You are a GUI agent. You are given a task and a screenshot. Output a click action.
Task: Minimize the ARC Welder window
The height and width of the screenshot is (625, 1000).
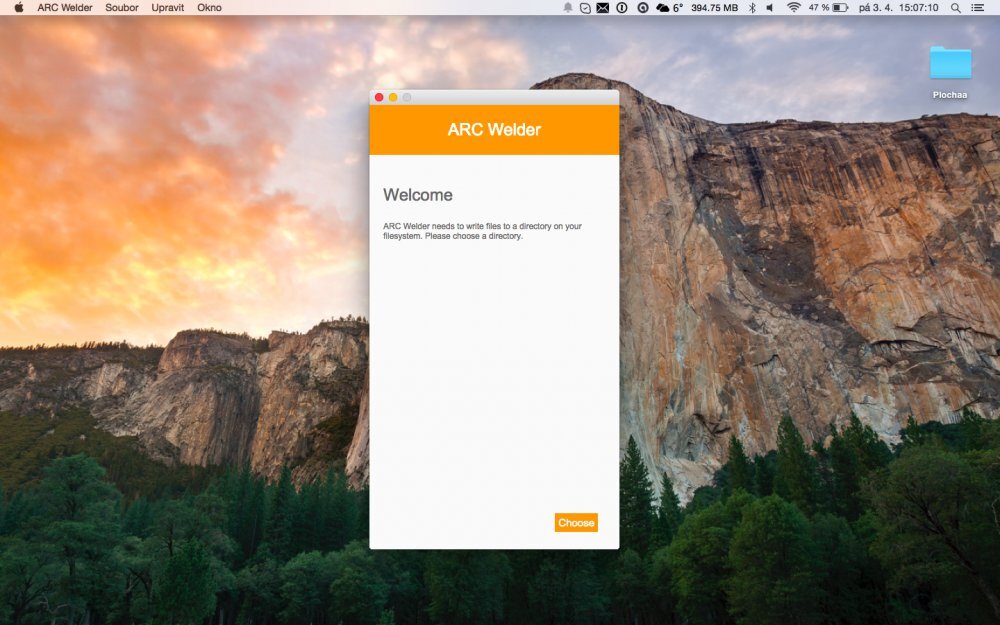point(393,97)
